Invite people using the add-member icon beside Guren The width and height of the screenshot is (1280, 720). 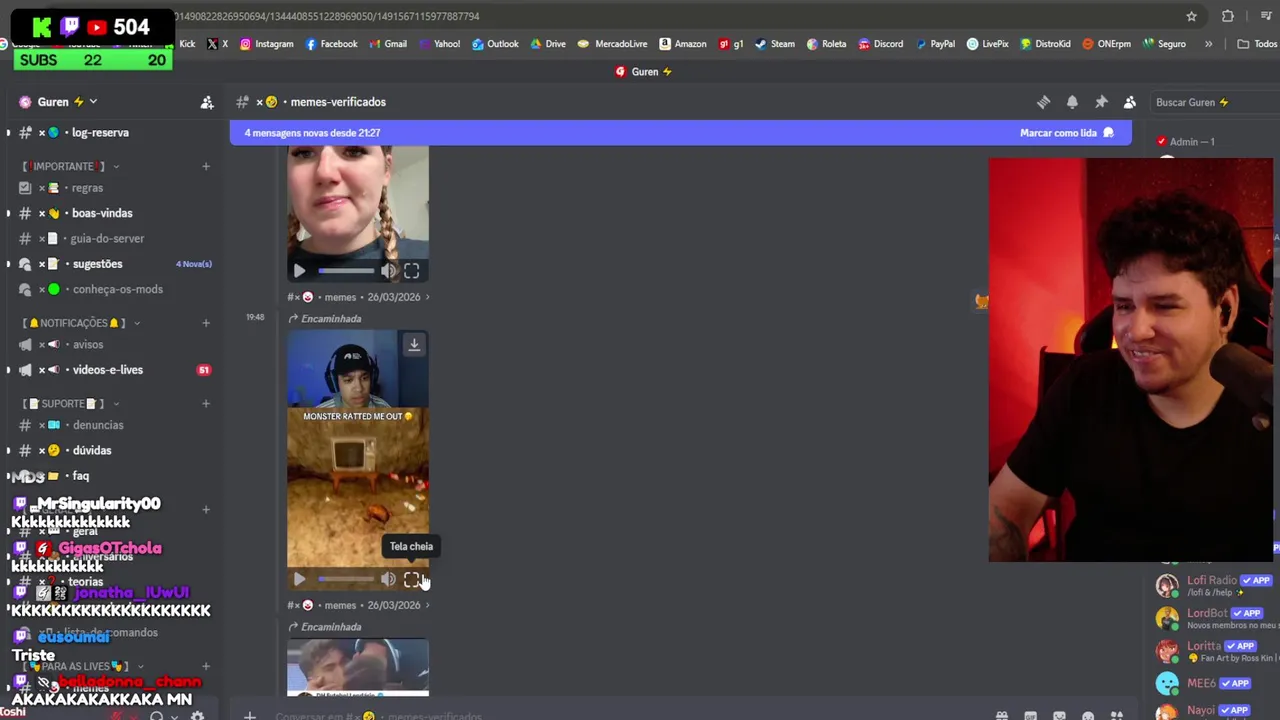coord(207,102)
